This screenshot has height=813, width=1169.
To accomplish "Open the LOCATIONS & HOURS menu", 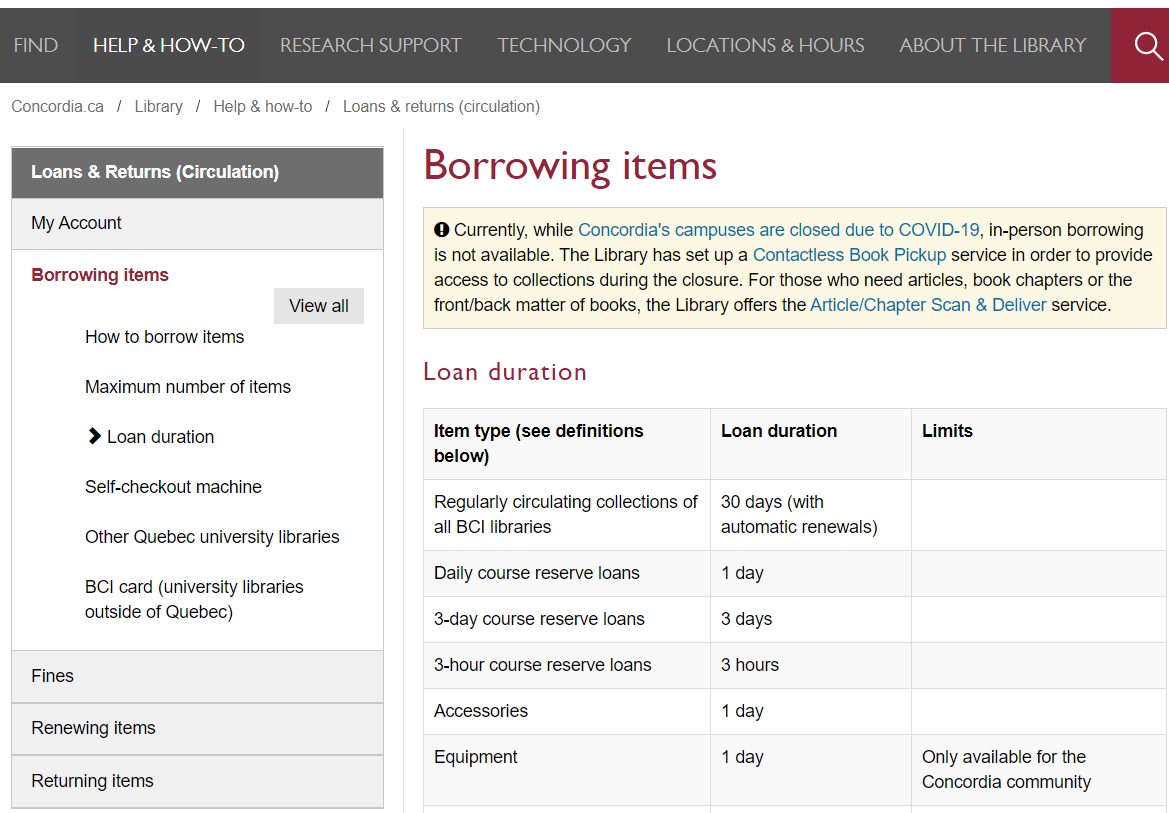I will coord(765,45).
